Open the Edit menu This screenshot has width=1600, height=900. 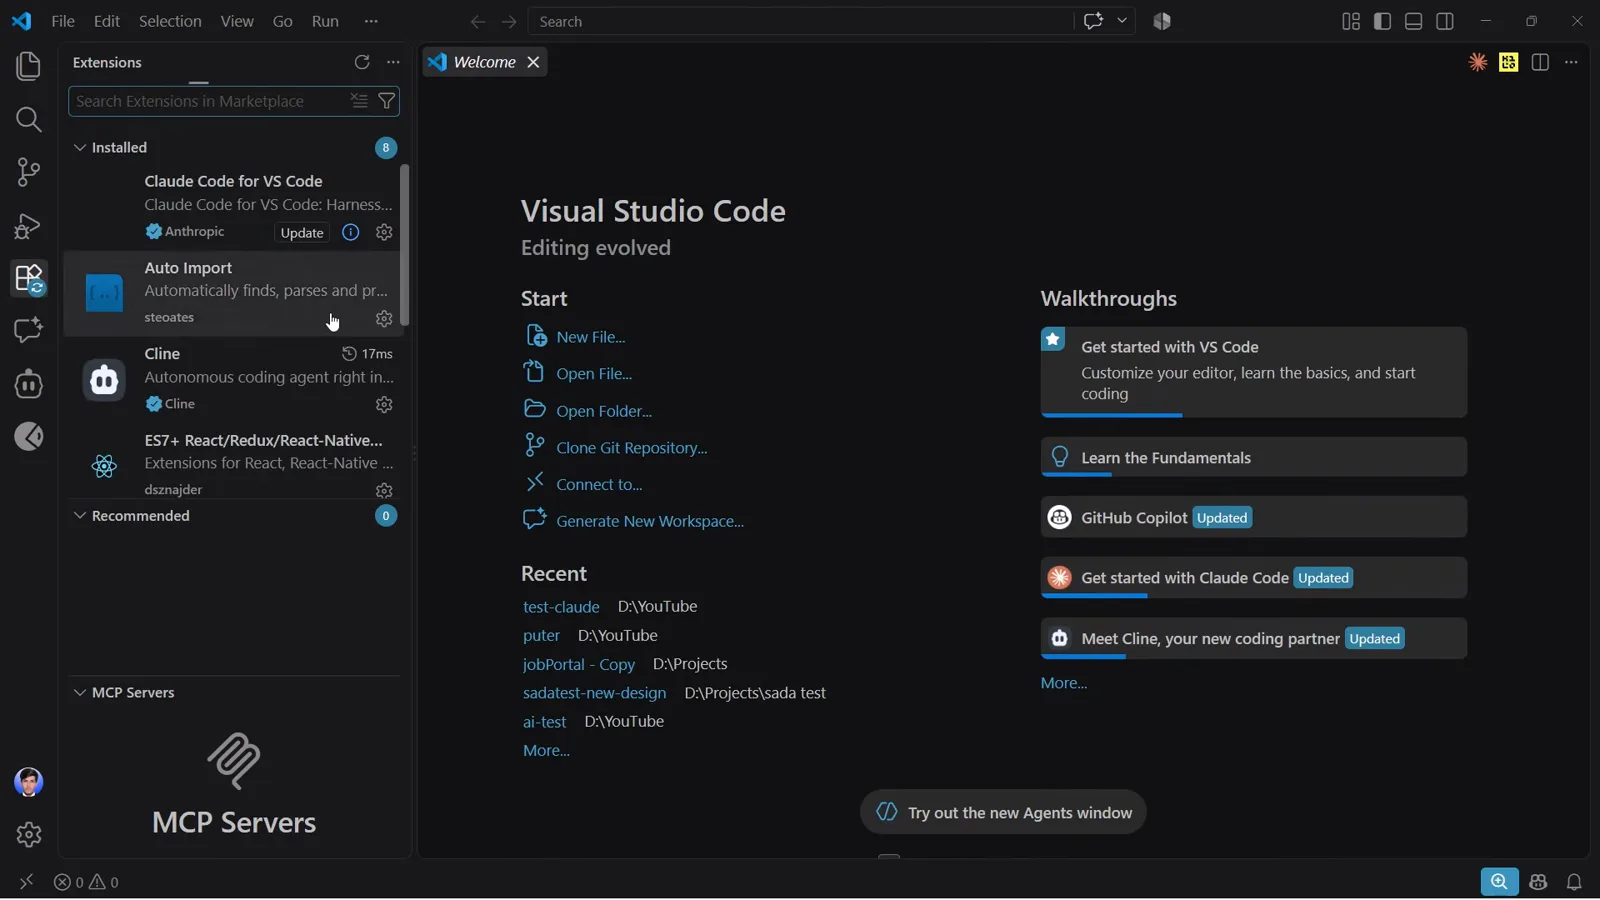[107, 21]
